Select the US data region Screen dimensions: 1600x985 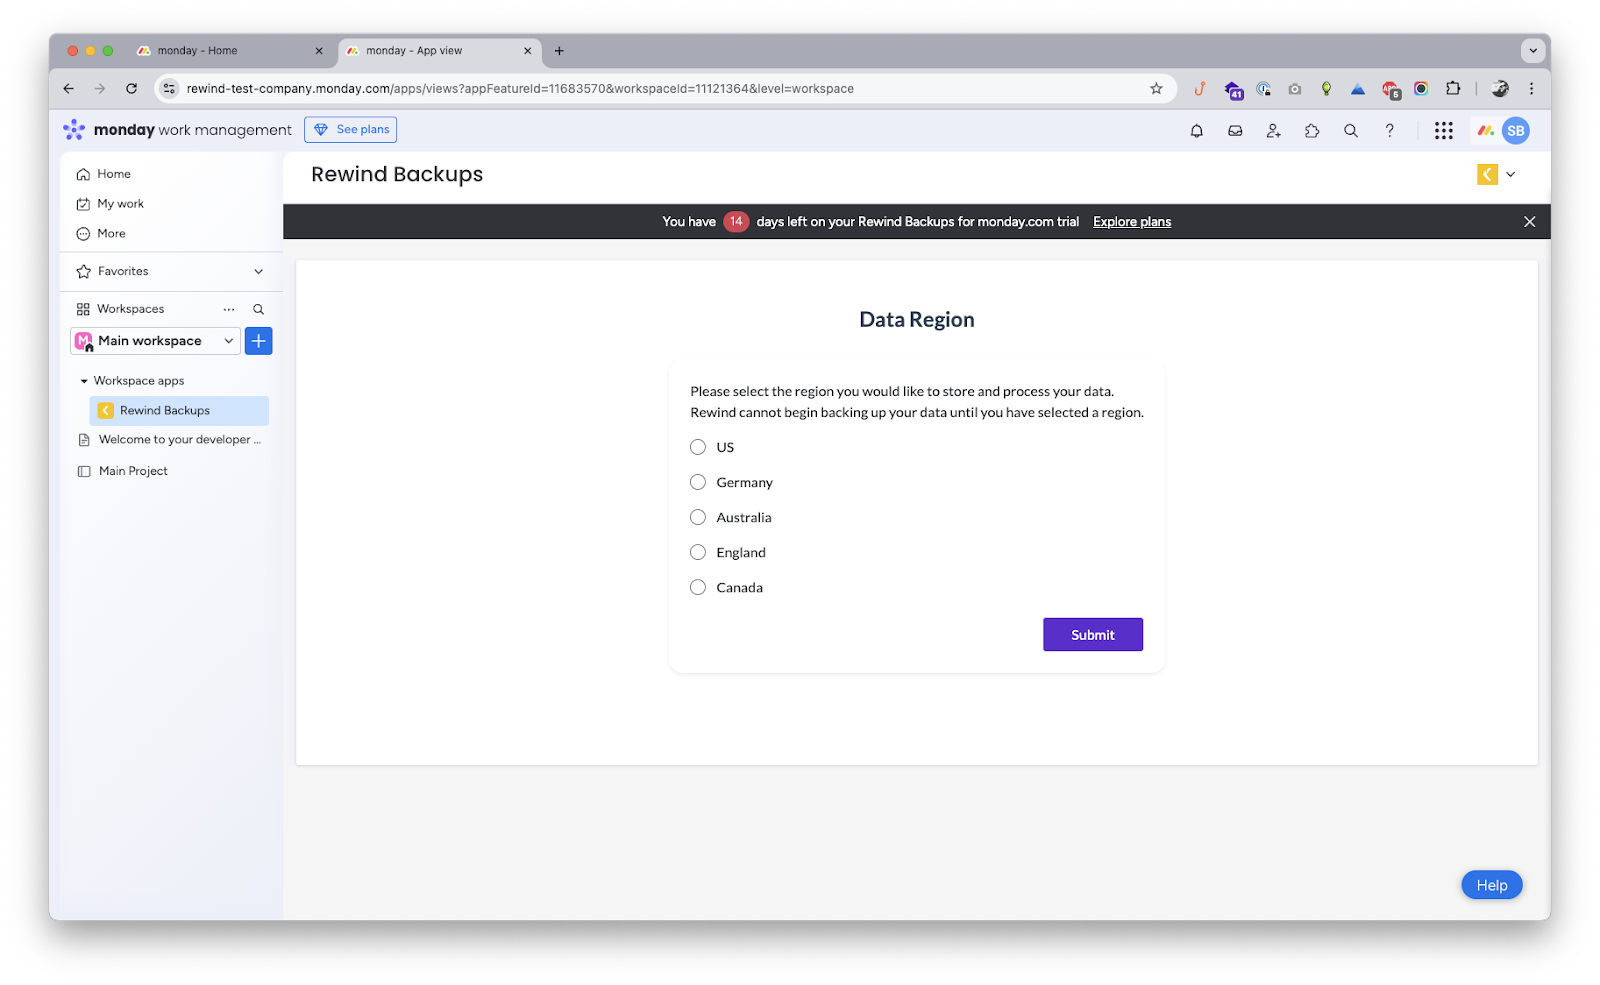[698, 447]
